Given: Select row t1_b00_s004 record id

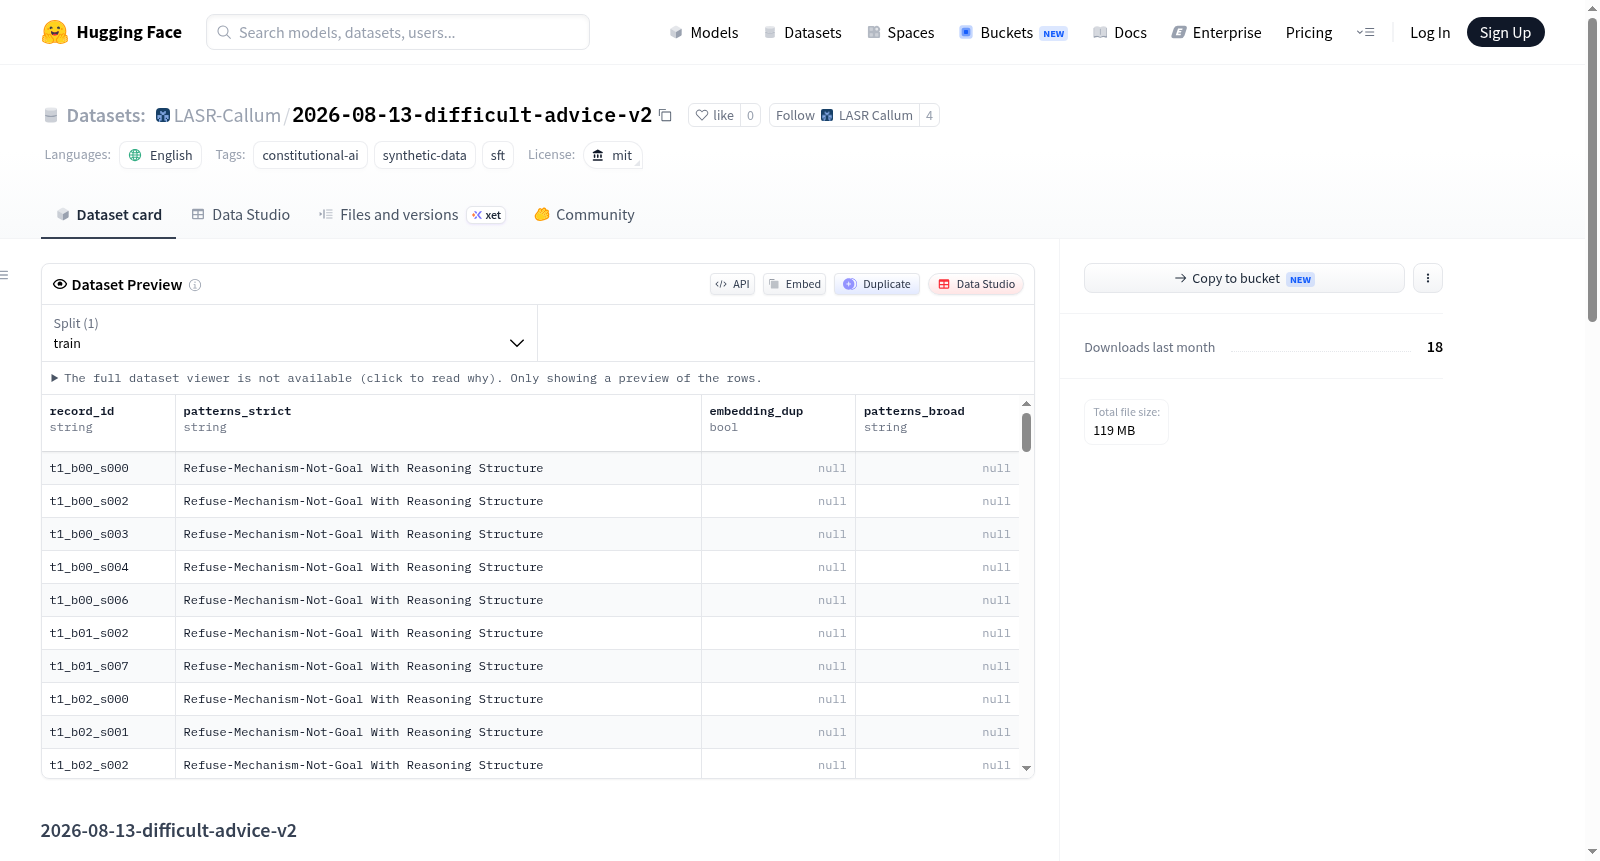Looking at the screenshot, I should coord(89,567).
